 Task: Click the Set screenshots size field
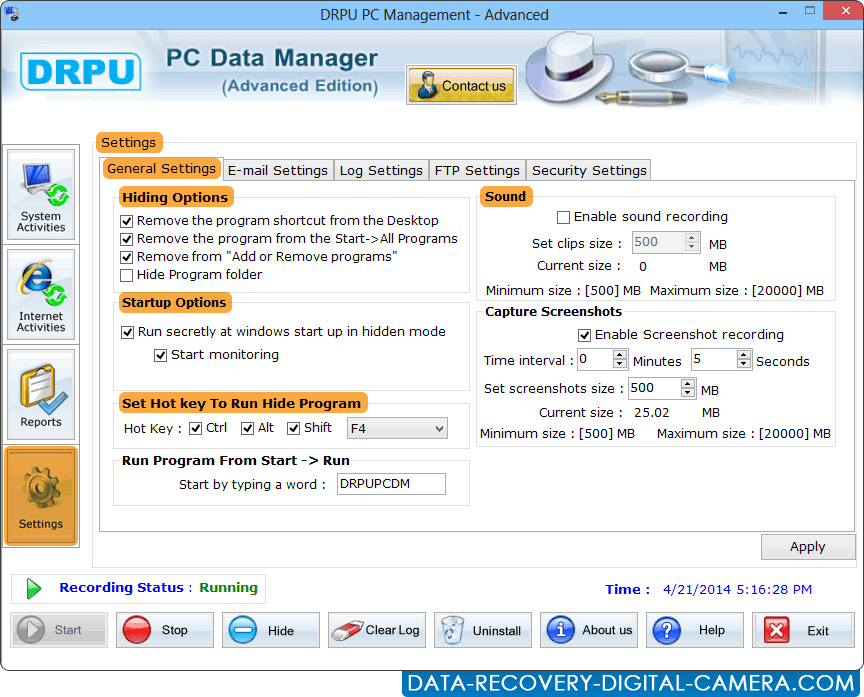point(655,388)
